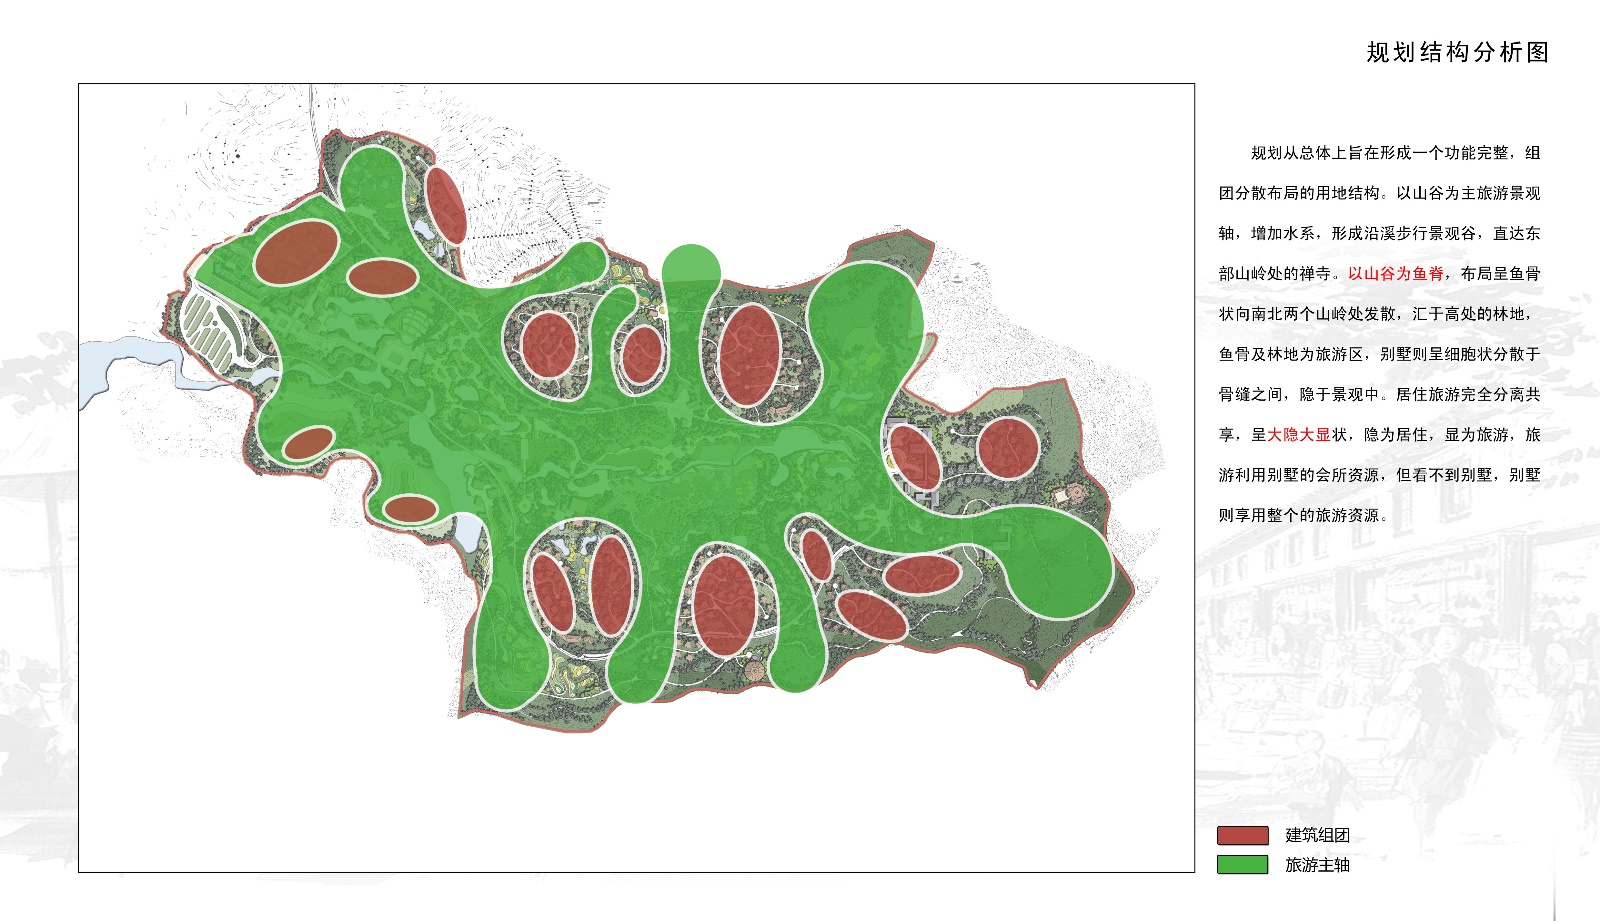Image resolution: width=1600 pixels, height=921 pixels.
Task: Select the easternmost red circular cluster
Action: [1008, 448]
